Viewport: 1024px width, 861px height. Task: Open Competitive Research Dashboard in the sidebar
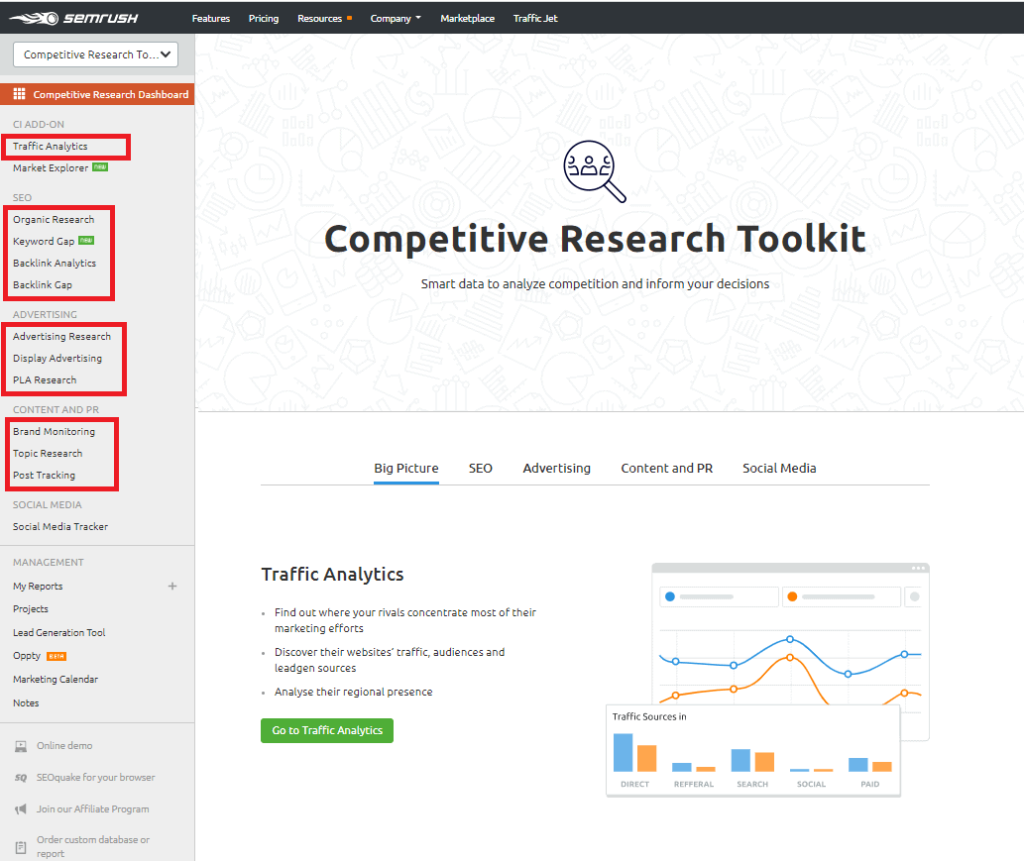point(97,94)
